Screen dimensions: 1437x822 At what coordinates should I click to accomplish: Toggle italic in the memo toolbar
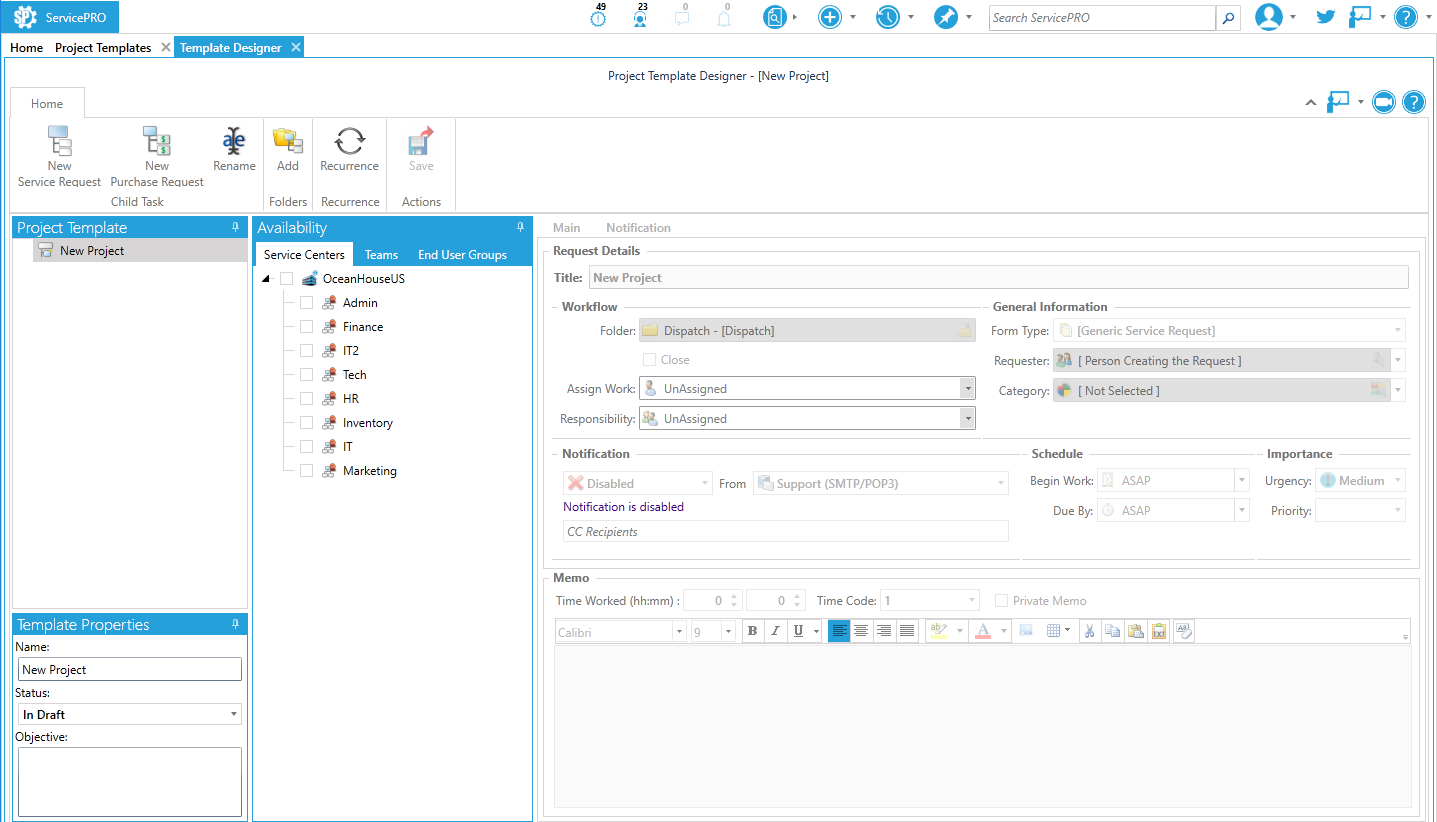tap(774, 631)
